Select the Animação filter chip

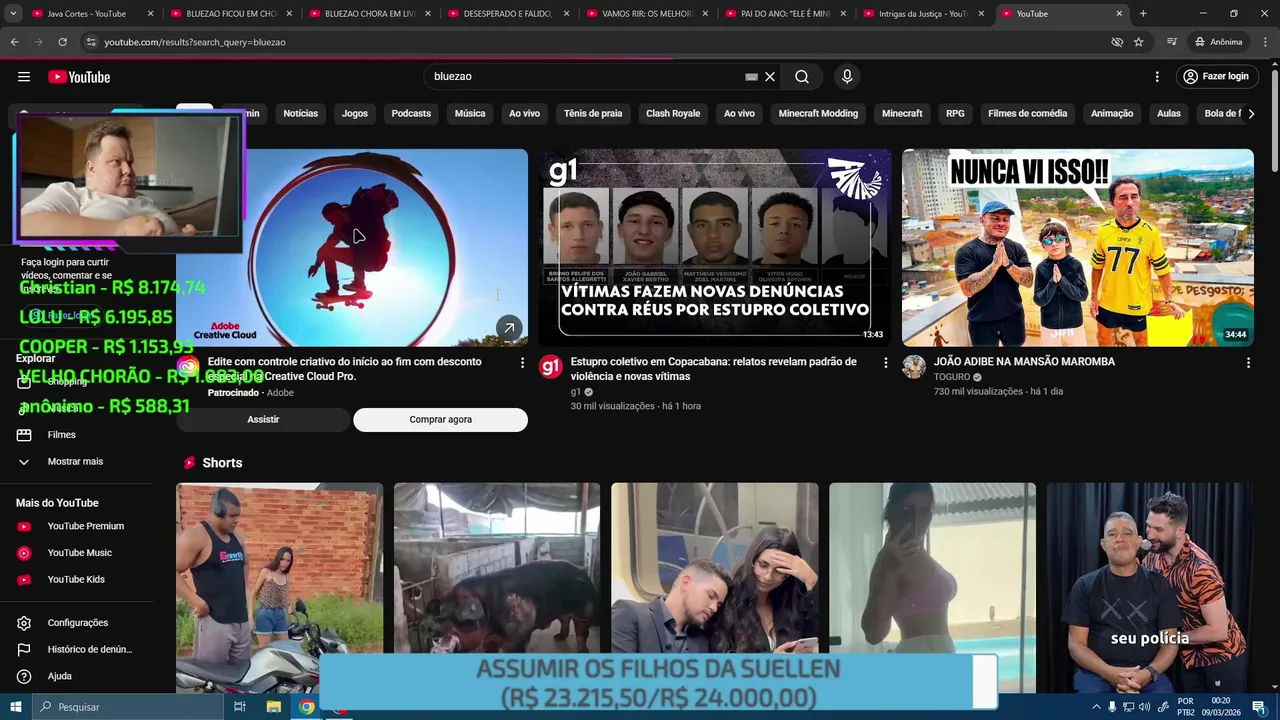1112,114
